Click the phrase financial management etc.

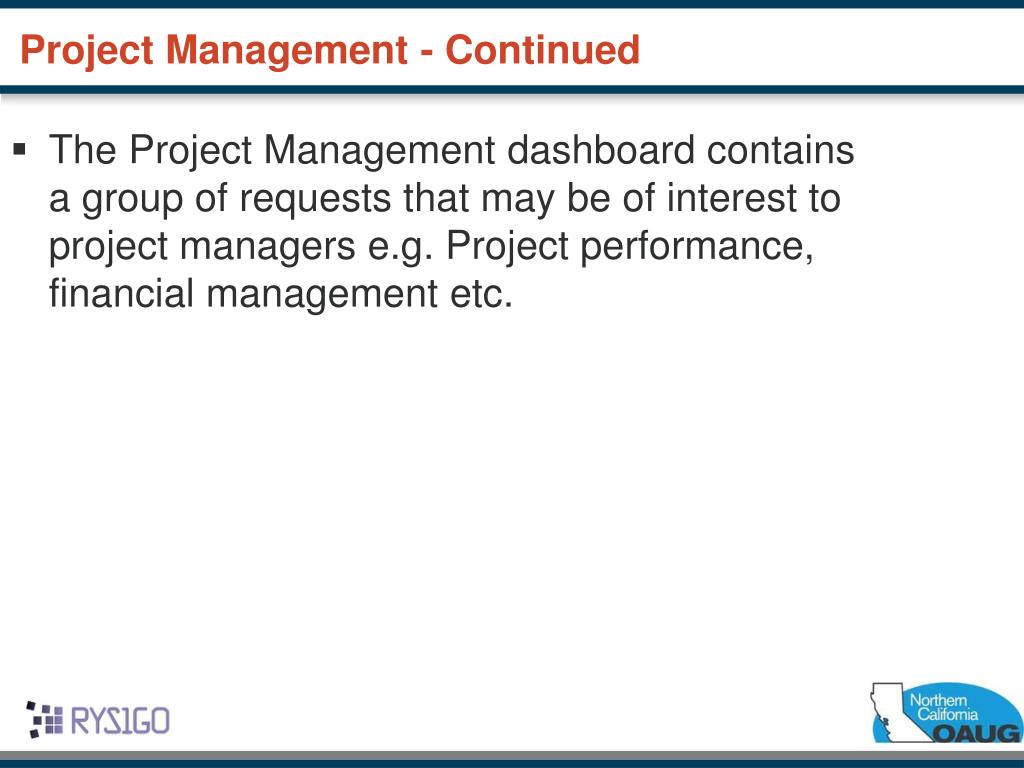(x=281, y=293)
